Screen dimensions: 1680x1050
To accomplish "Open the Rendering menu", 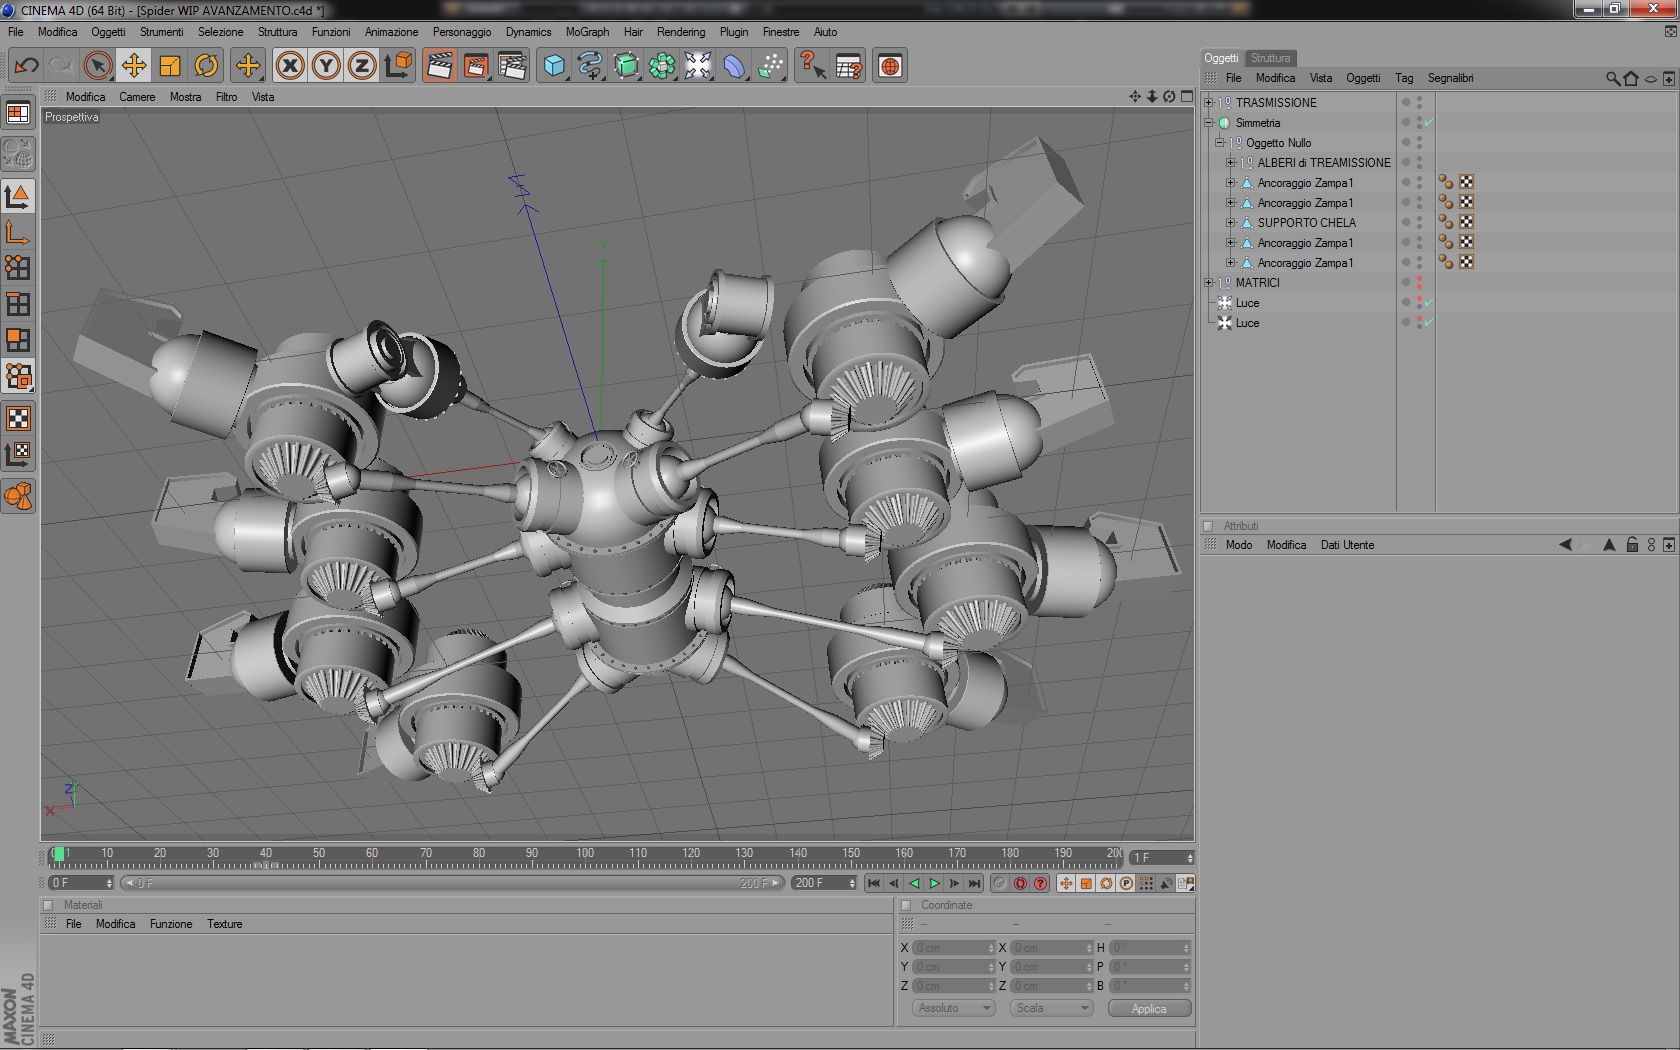I will pyautogui.click(x=680, y=32).
